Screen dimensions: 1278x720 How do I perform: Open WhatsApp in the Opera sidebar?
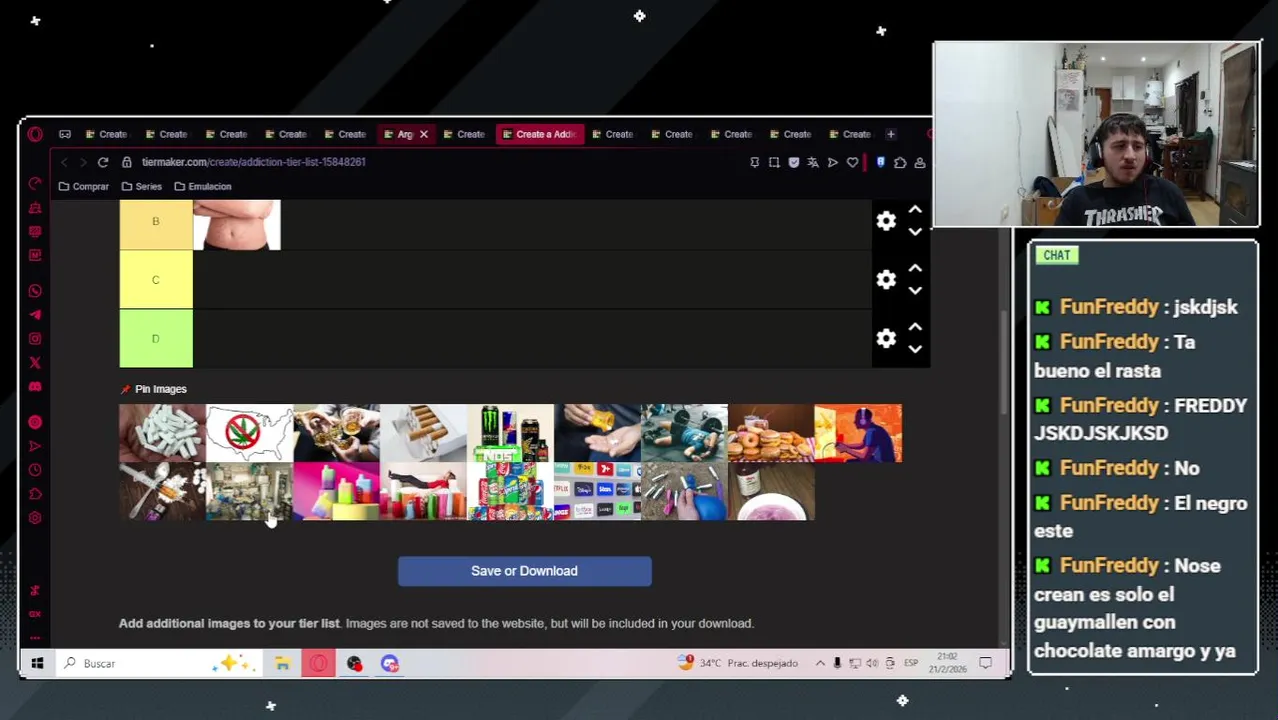35,291
